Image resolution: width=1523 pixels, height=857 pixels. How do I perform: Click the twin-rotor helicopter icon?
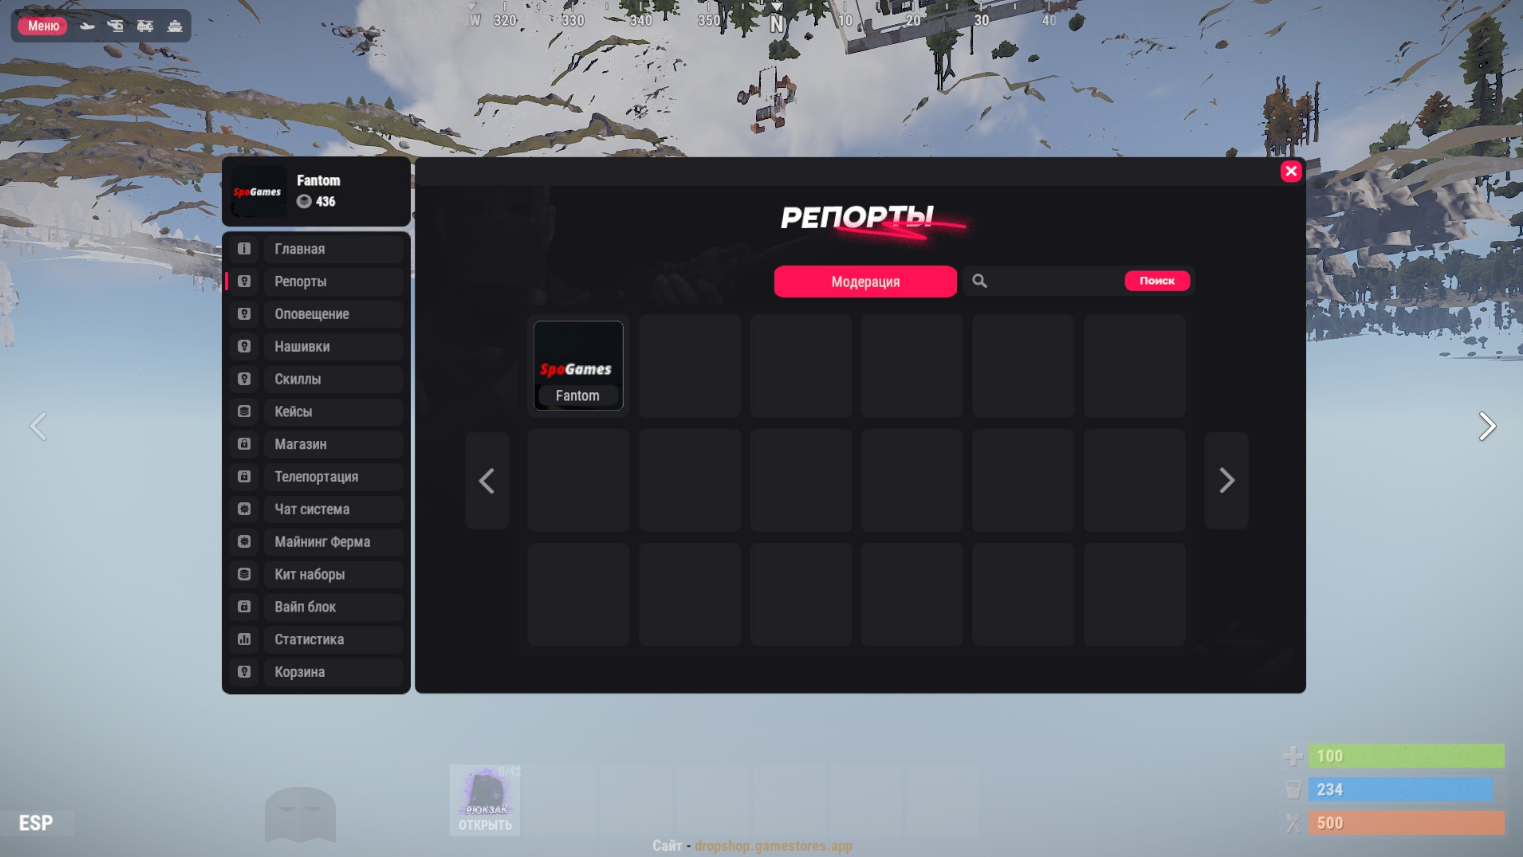tap(145, 26)
